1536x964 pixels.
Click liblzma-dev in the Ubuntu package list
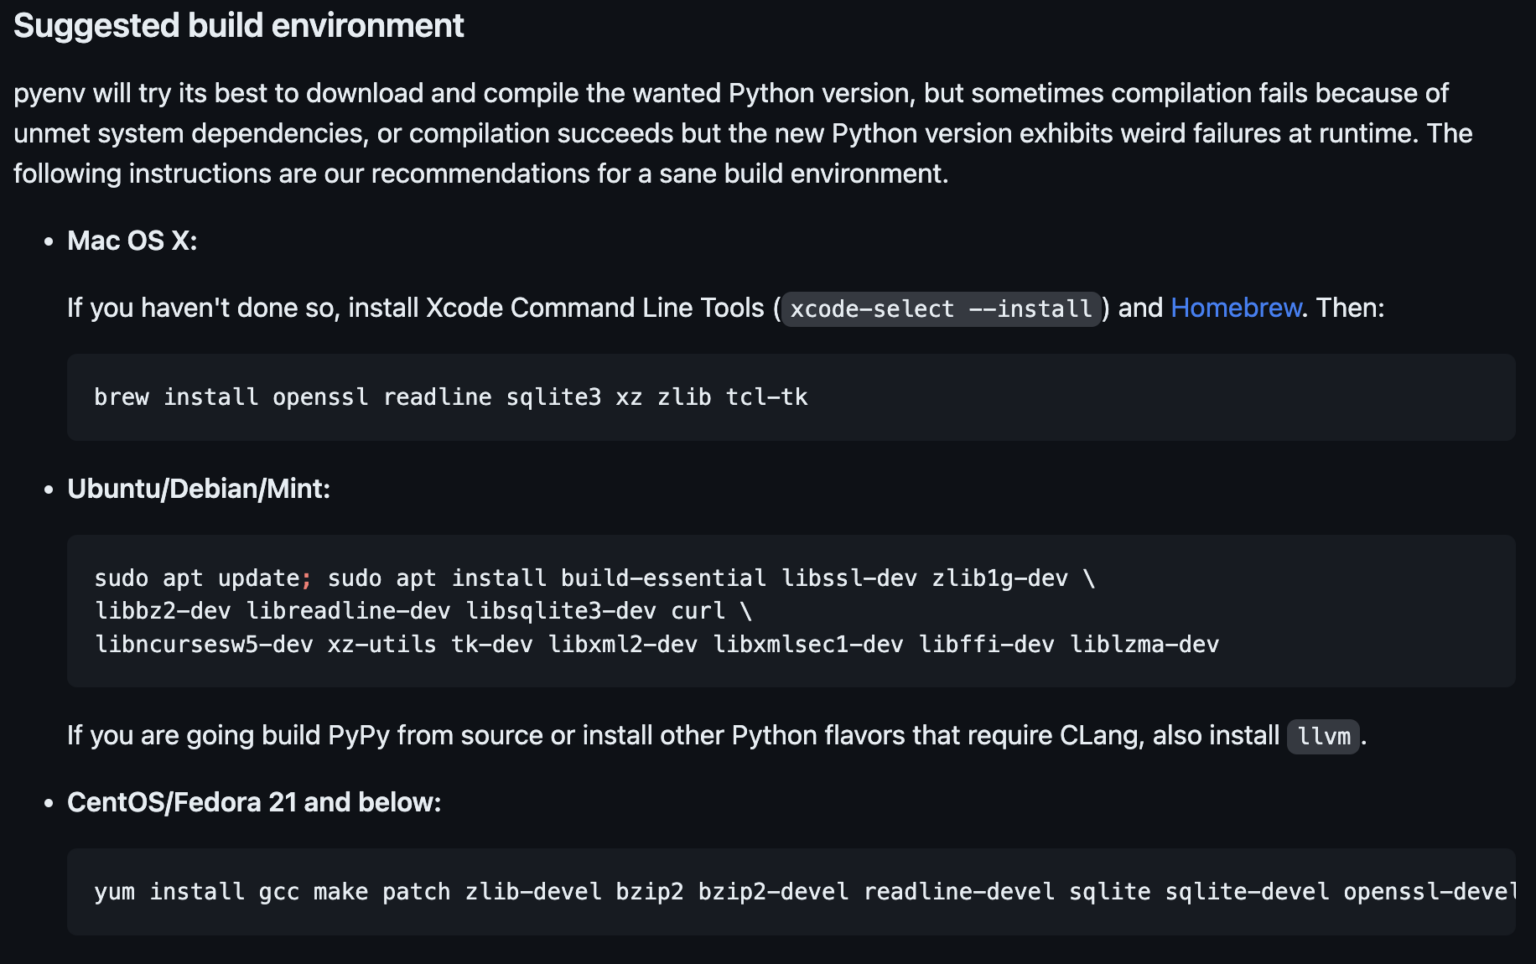(1147, 644)
